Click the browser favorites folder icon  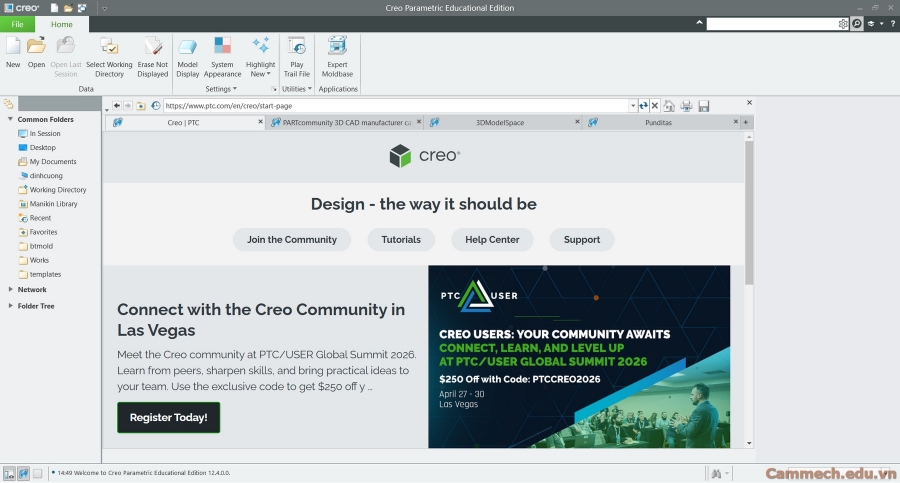(141, 106)
